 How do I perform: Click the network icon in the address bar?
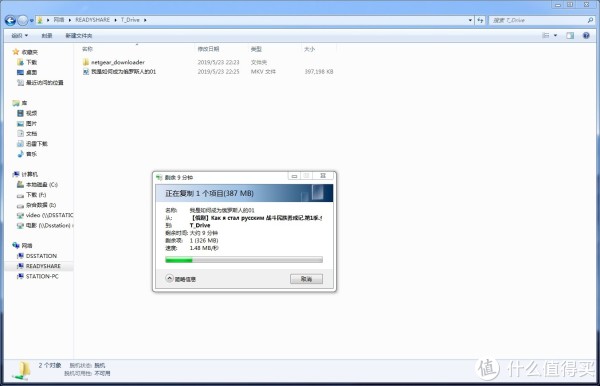click(x=40, y=20)
